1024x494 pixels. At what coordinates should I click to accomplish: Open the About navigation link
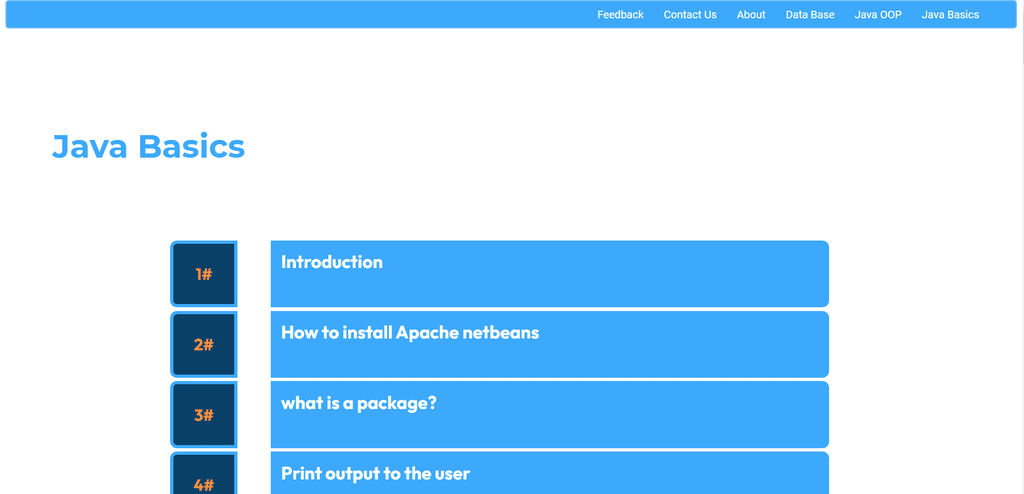pos(751,14)
